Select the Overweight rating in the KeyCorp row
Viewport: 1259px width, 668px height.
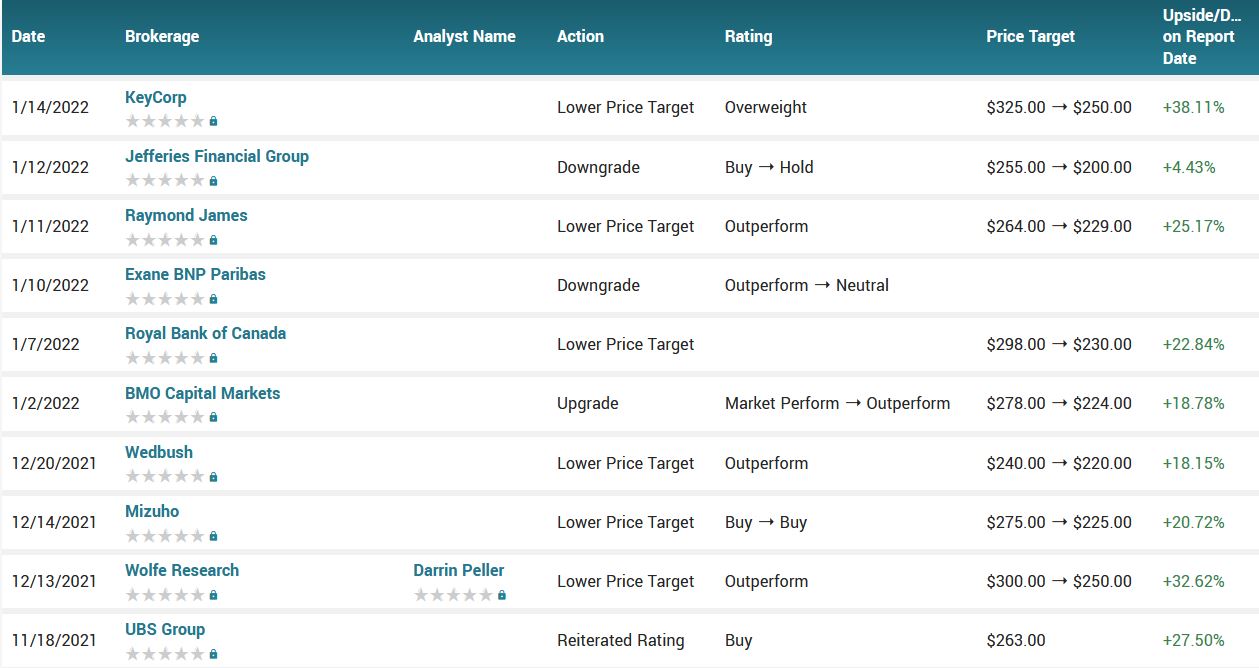[x=766, y=107]
